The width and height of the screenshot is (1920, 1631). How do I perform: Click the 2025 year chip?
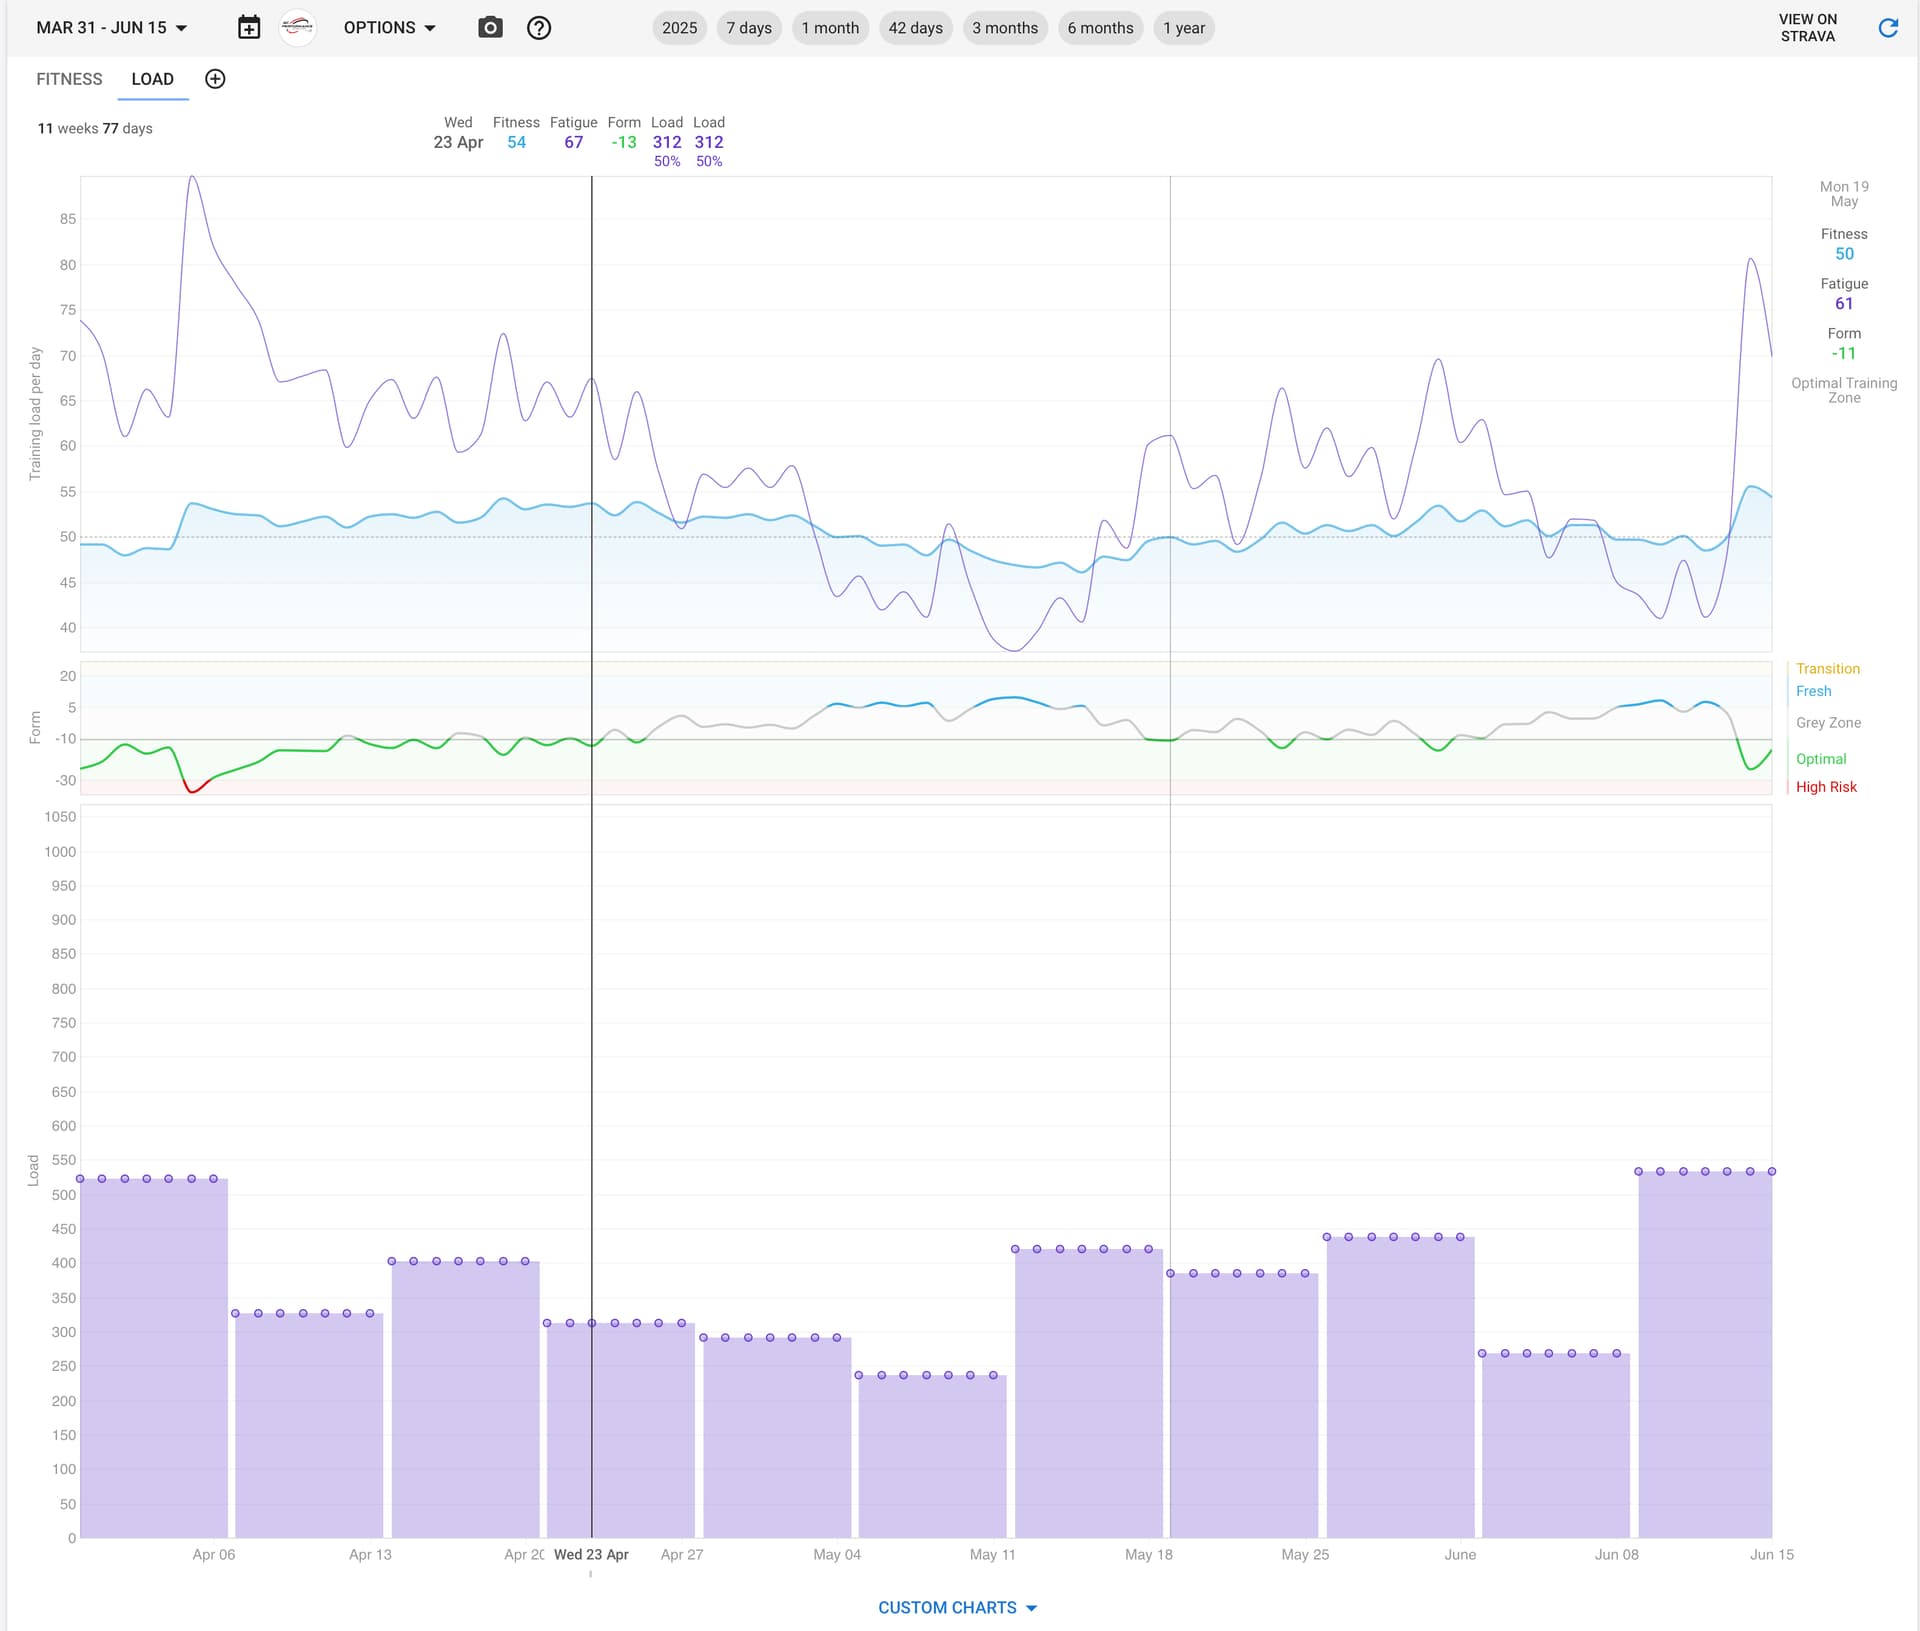pos(679,28)
